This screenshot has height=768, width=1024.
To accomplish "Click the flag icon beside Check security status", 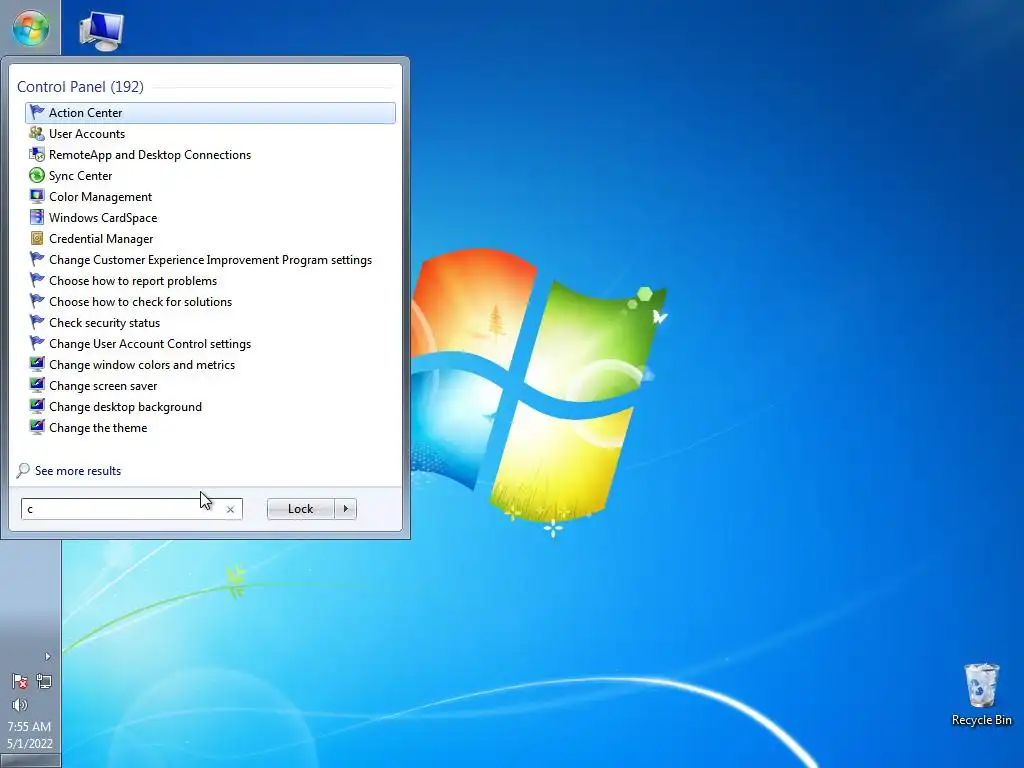I will 37,323.
